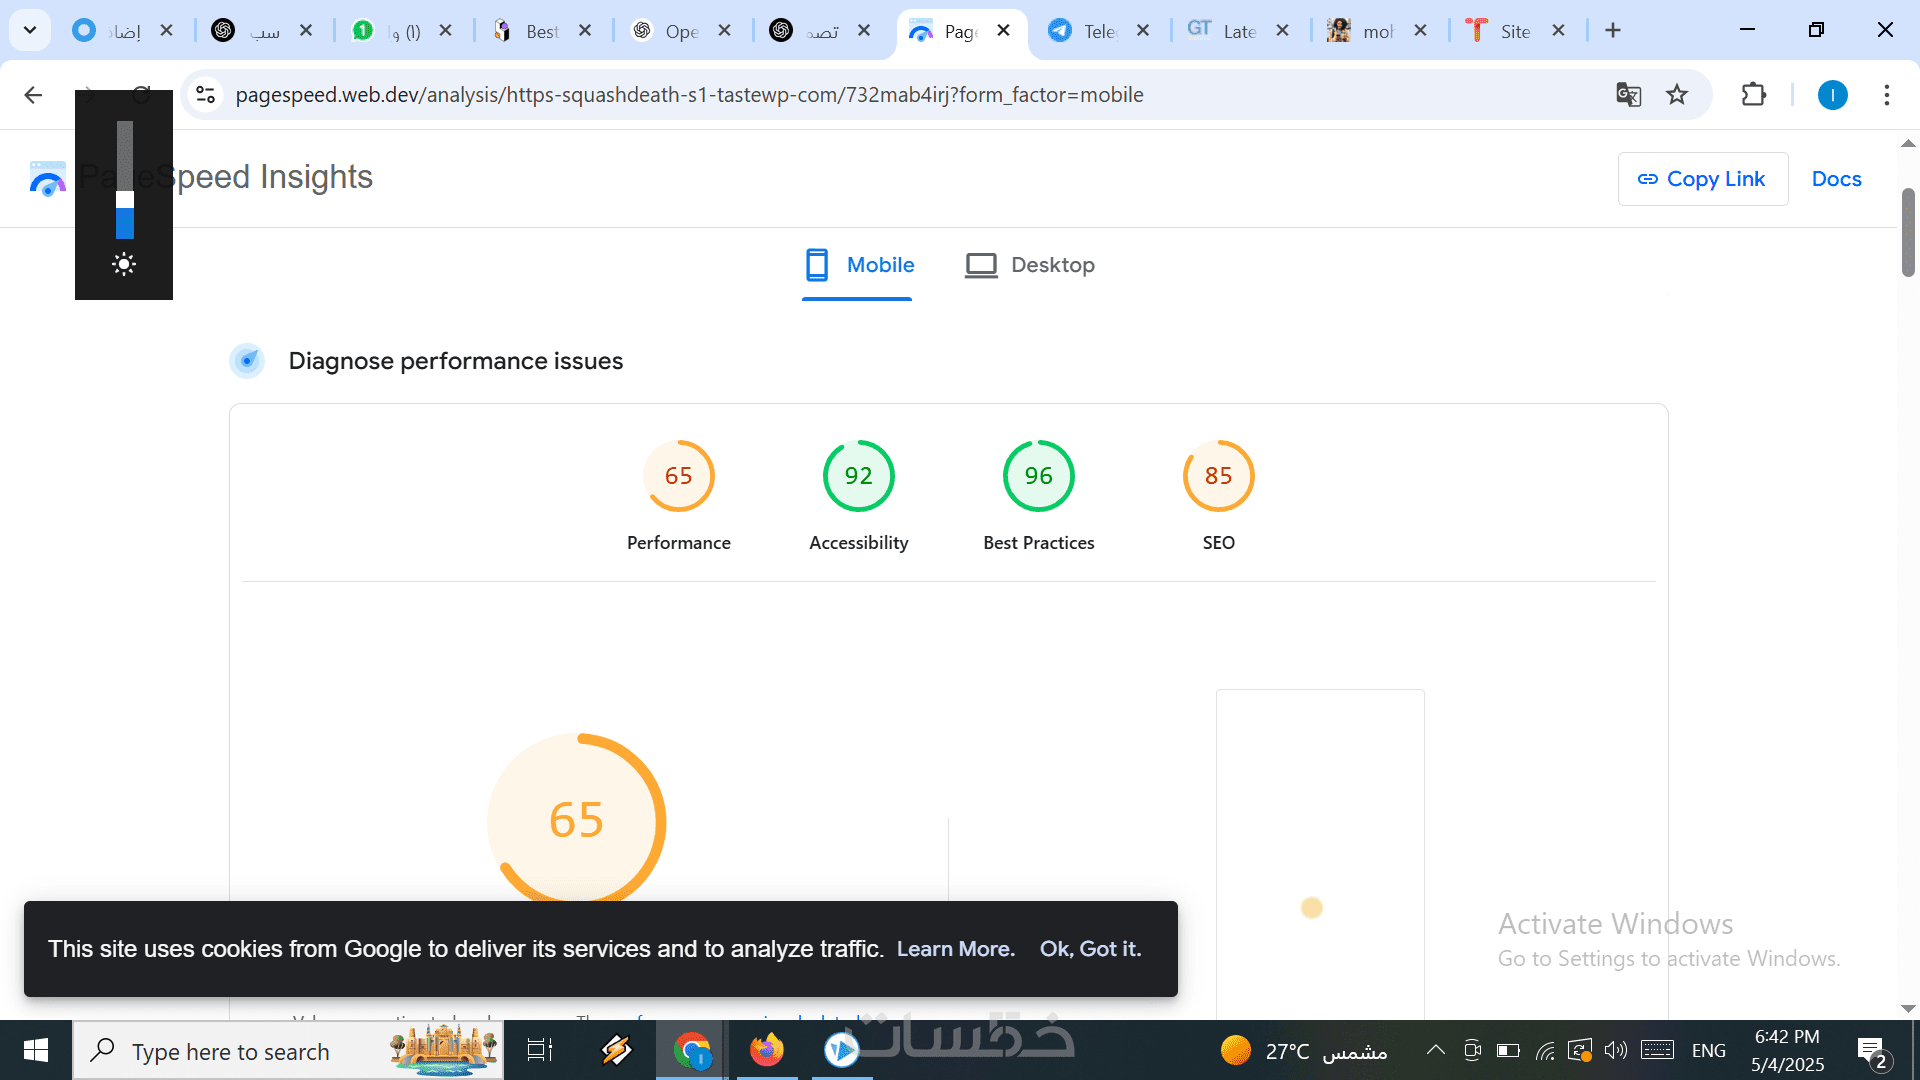Open the Chrome extensions puzzle icon
The image size is (1920, 1080).
point(1753,95)
